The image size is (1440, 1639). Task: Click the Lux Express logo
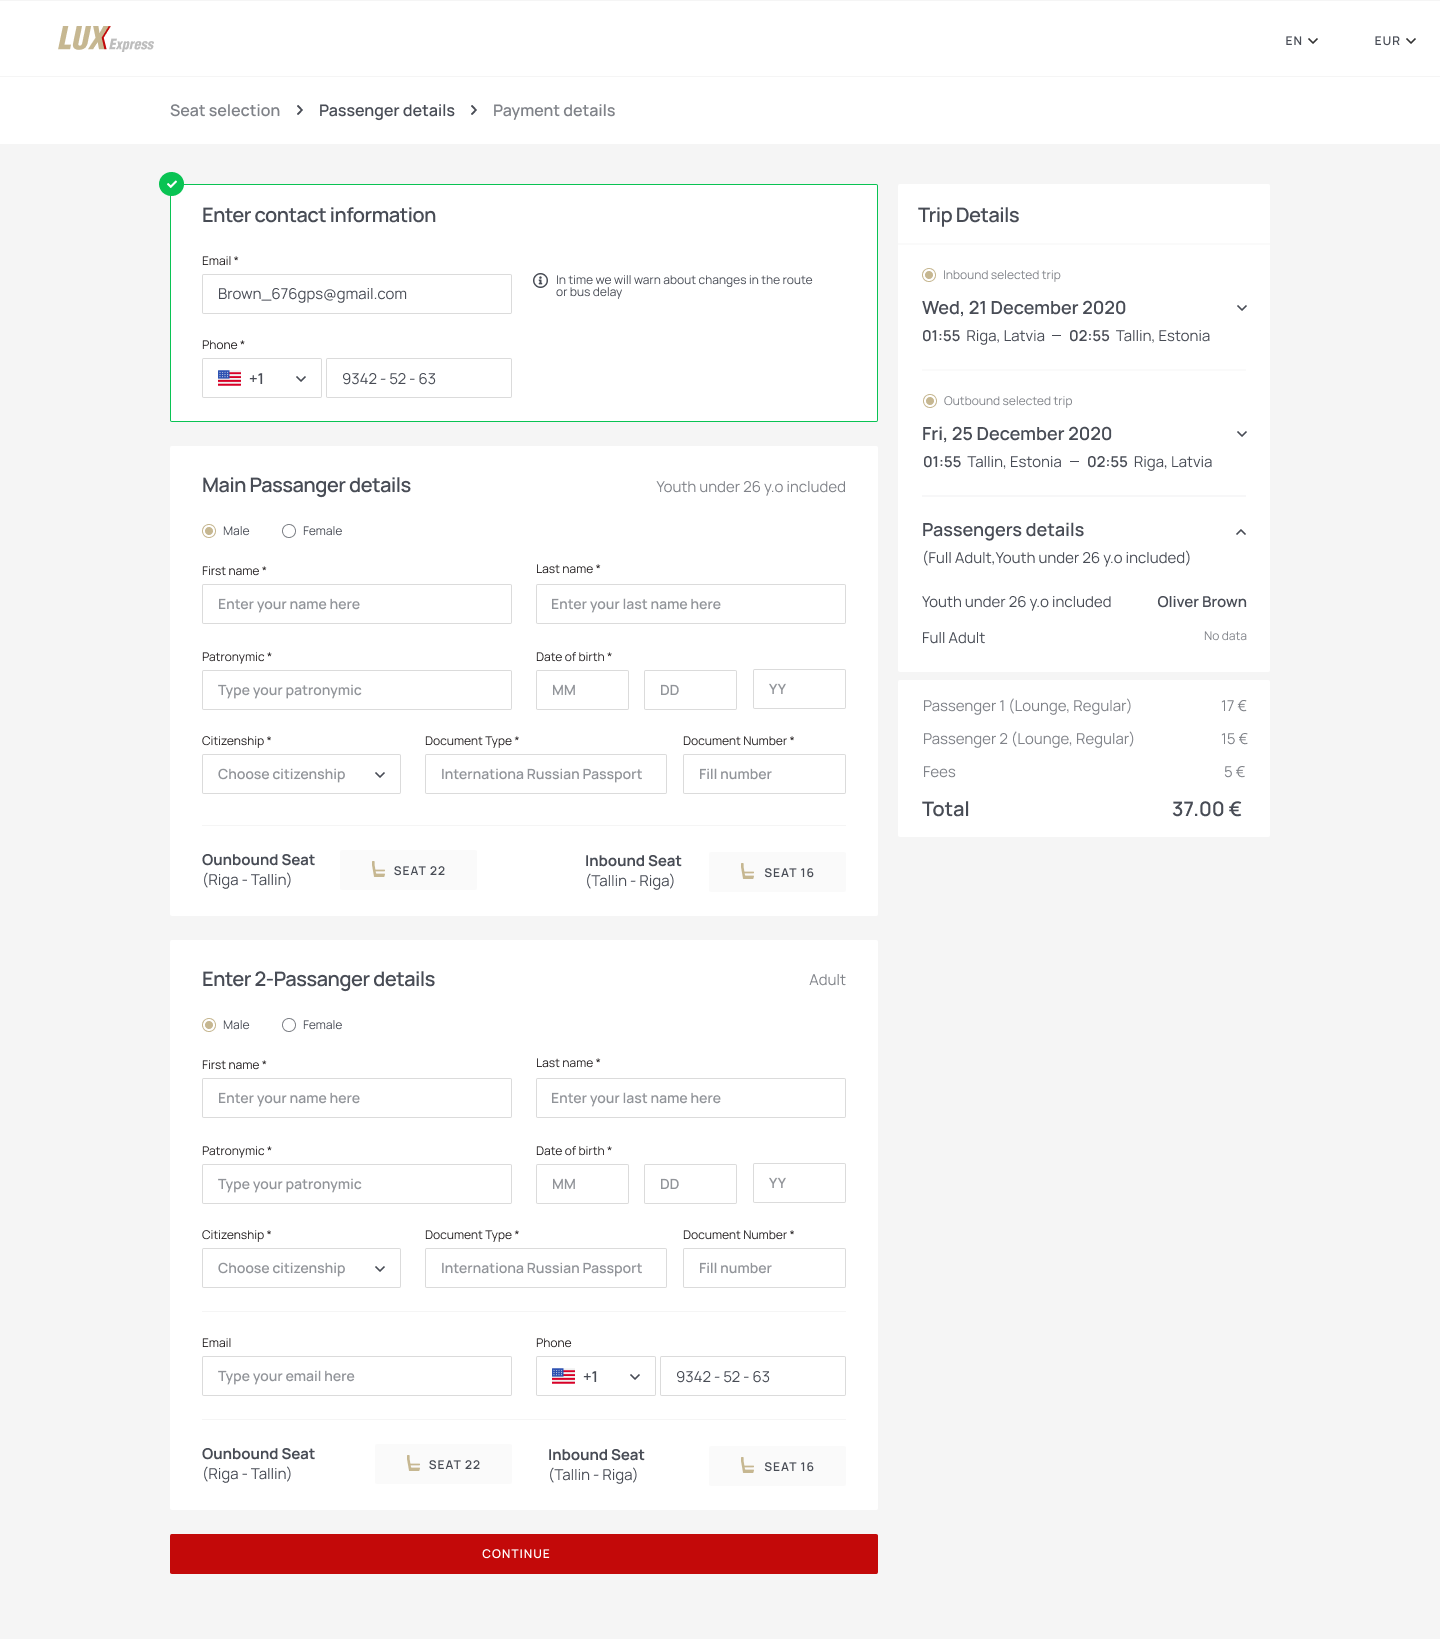106,39
